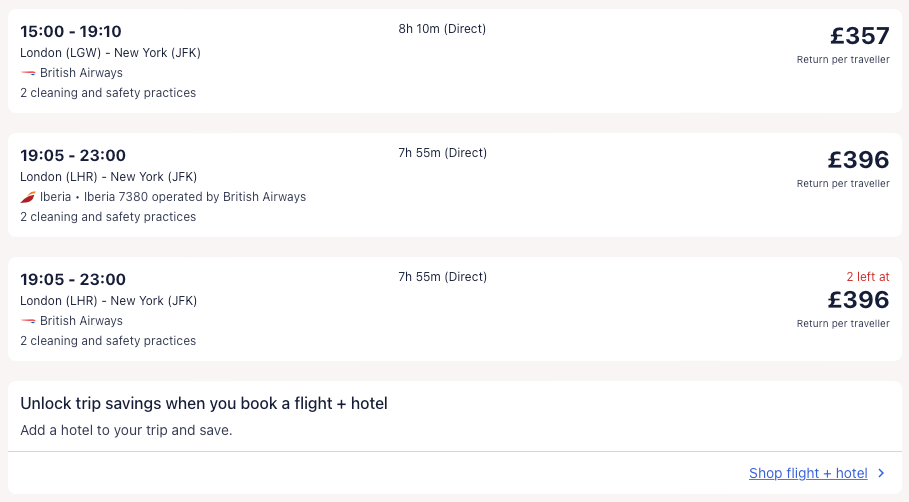
Task: Open cleaning and safety practices for the £357 flight
Action: [108, 93]
